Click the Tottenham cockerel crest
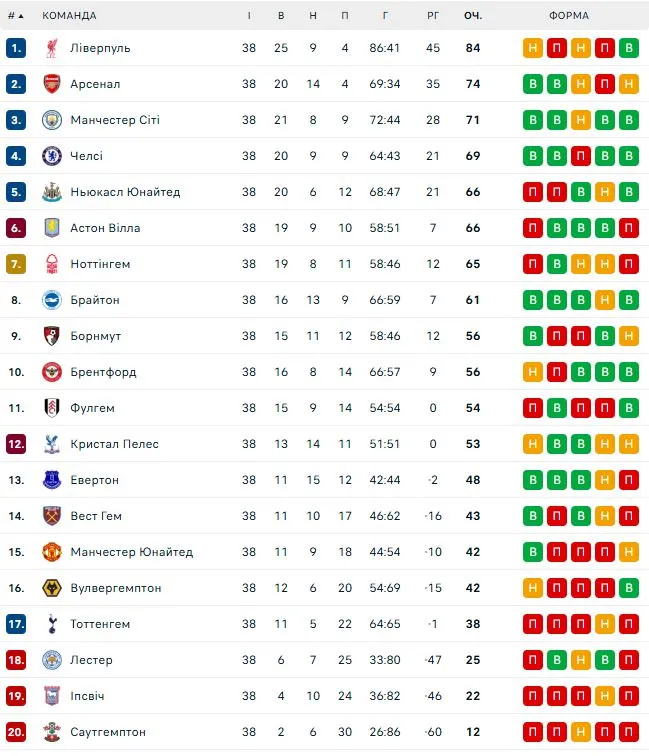This screenshot has height=756, width=649. pos(52,624)
